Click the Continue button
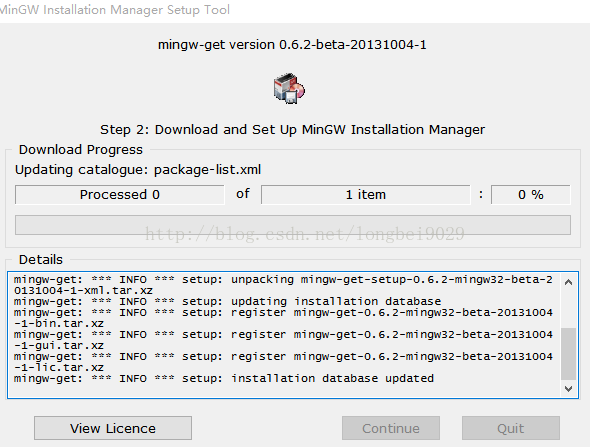 [391, 428]
